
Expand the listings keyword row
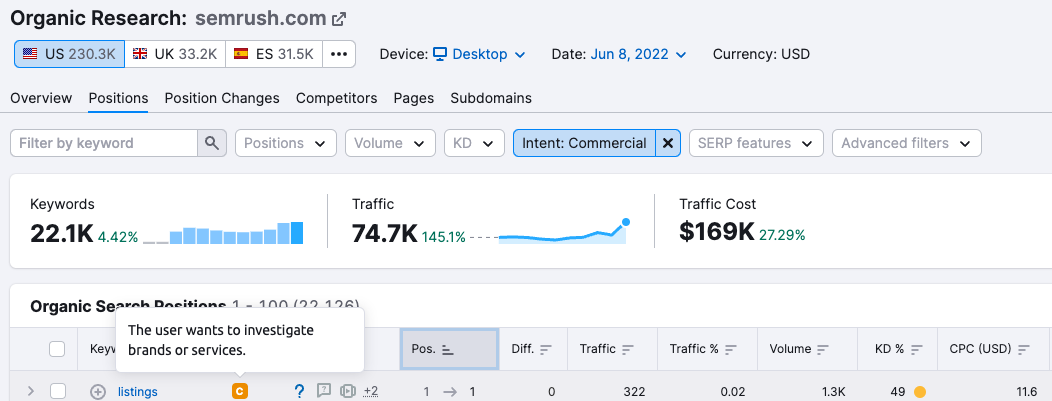click(30, 392)
